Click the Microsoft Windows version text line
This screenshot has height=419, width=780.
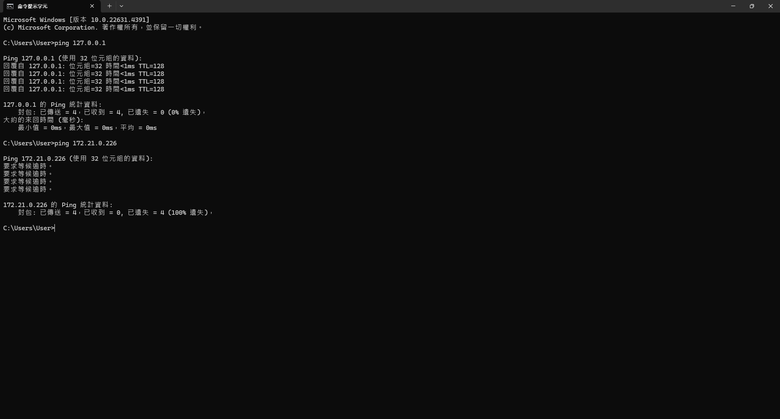76,20
